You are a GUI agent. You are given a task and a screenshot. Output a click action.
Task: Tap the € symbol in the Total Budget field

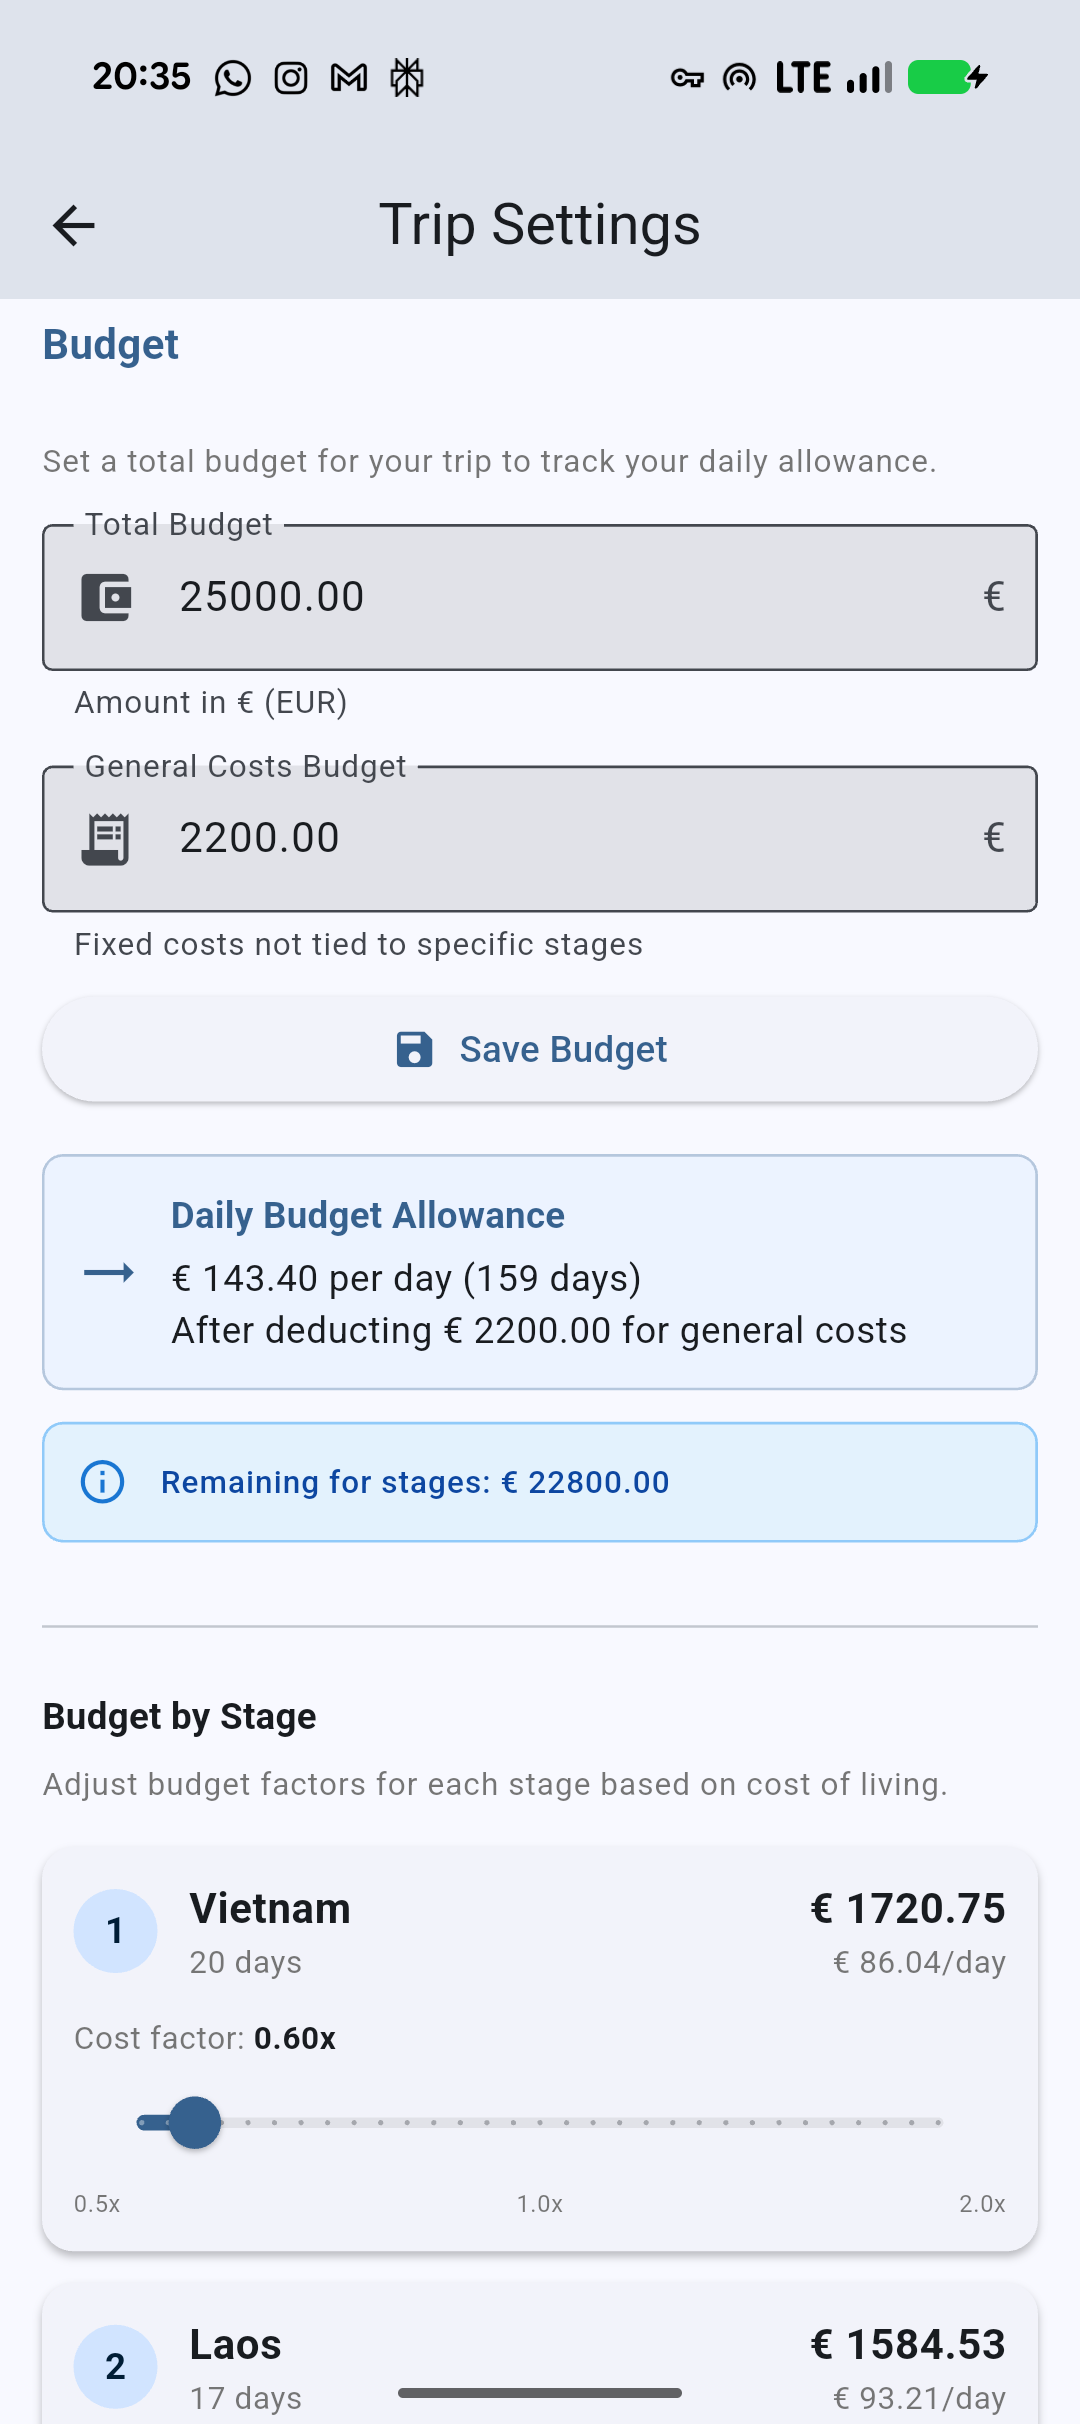point(993,596)
